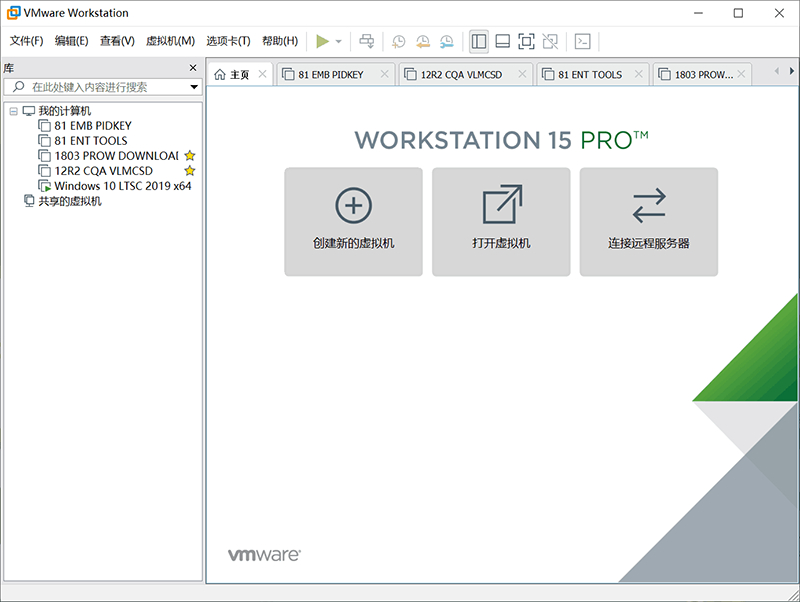Switch to the 12R2 CQA VLMCSD tab
This screenshot has height=602, width=800.
point(463,74)
